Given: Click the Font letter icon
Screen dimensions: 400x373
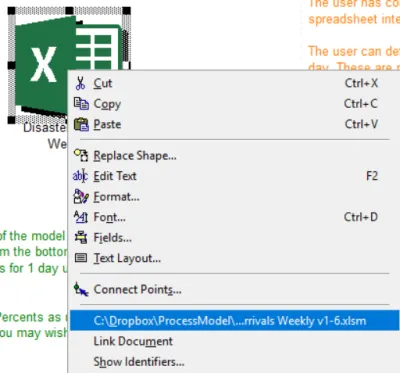Looking at the screenshot, I should click(81, 217).
